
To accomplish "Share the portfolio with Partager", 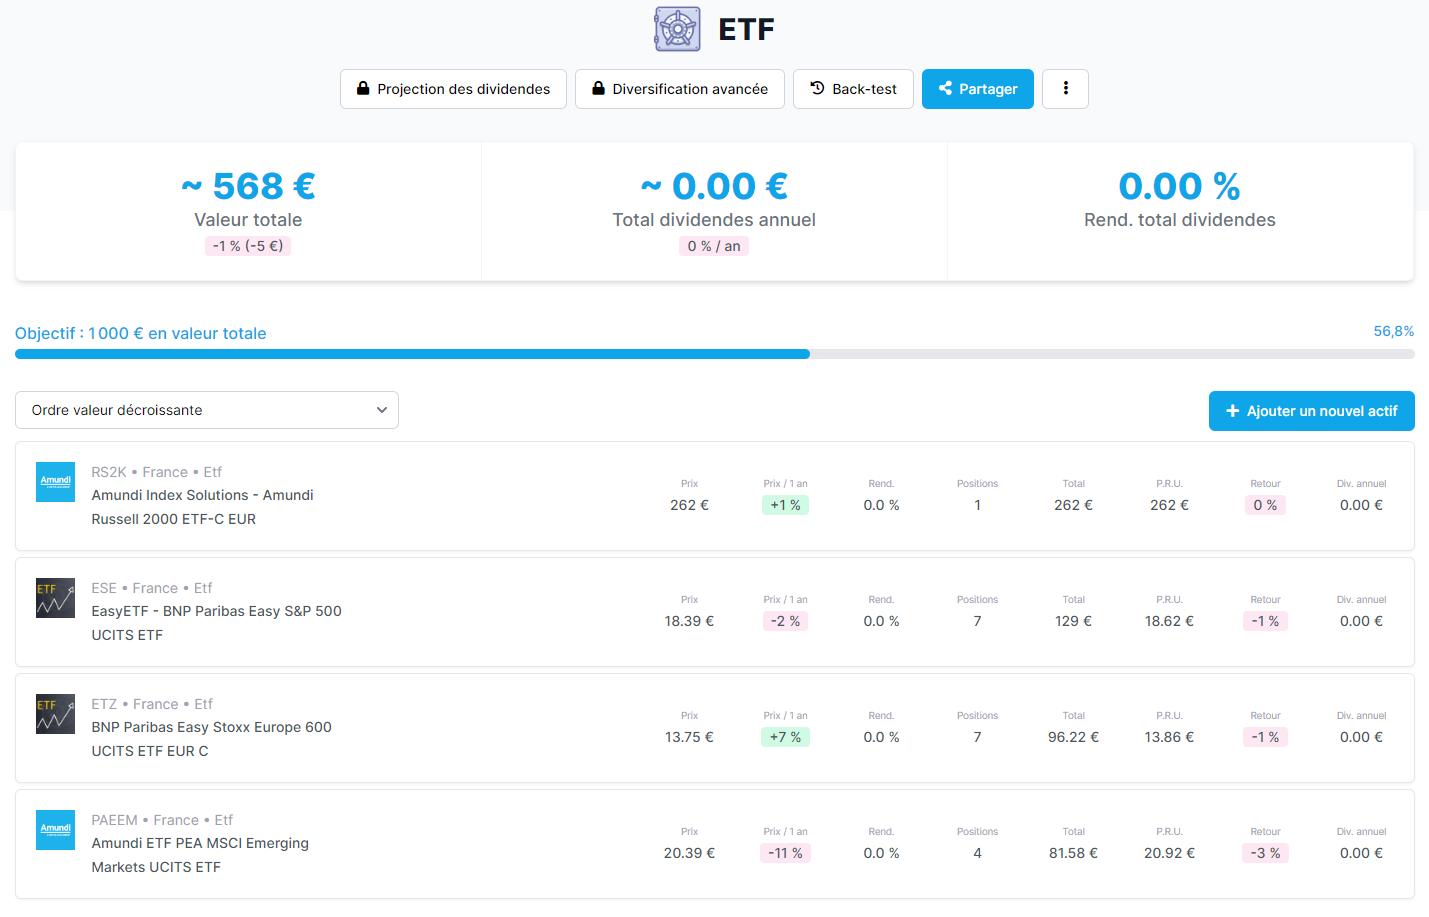I will (x=978, y=89).
